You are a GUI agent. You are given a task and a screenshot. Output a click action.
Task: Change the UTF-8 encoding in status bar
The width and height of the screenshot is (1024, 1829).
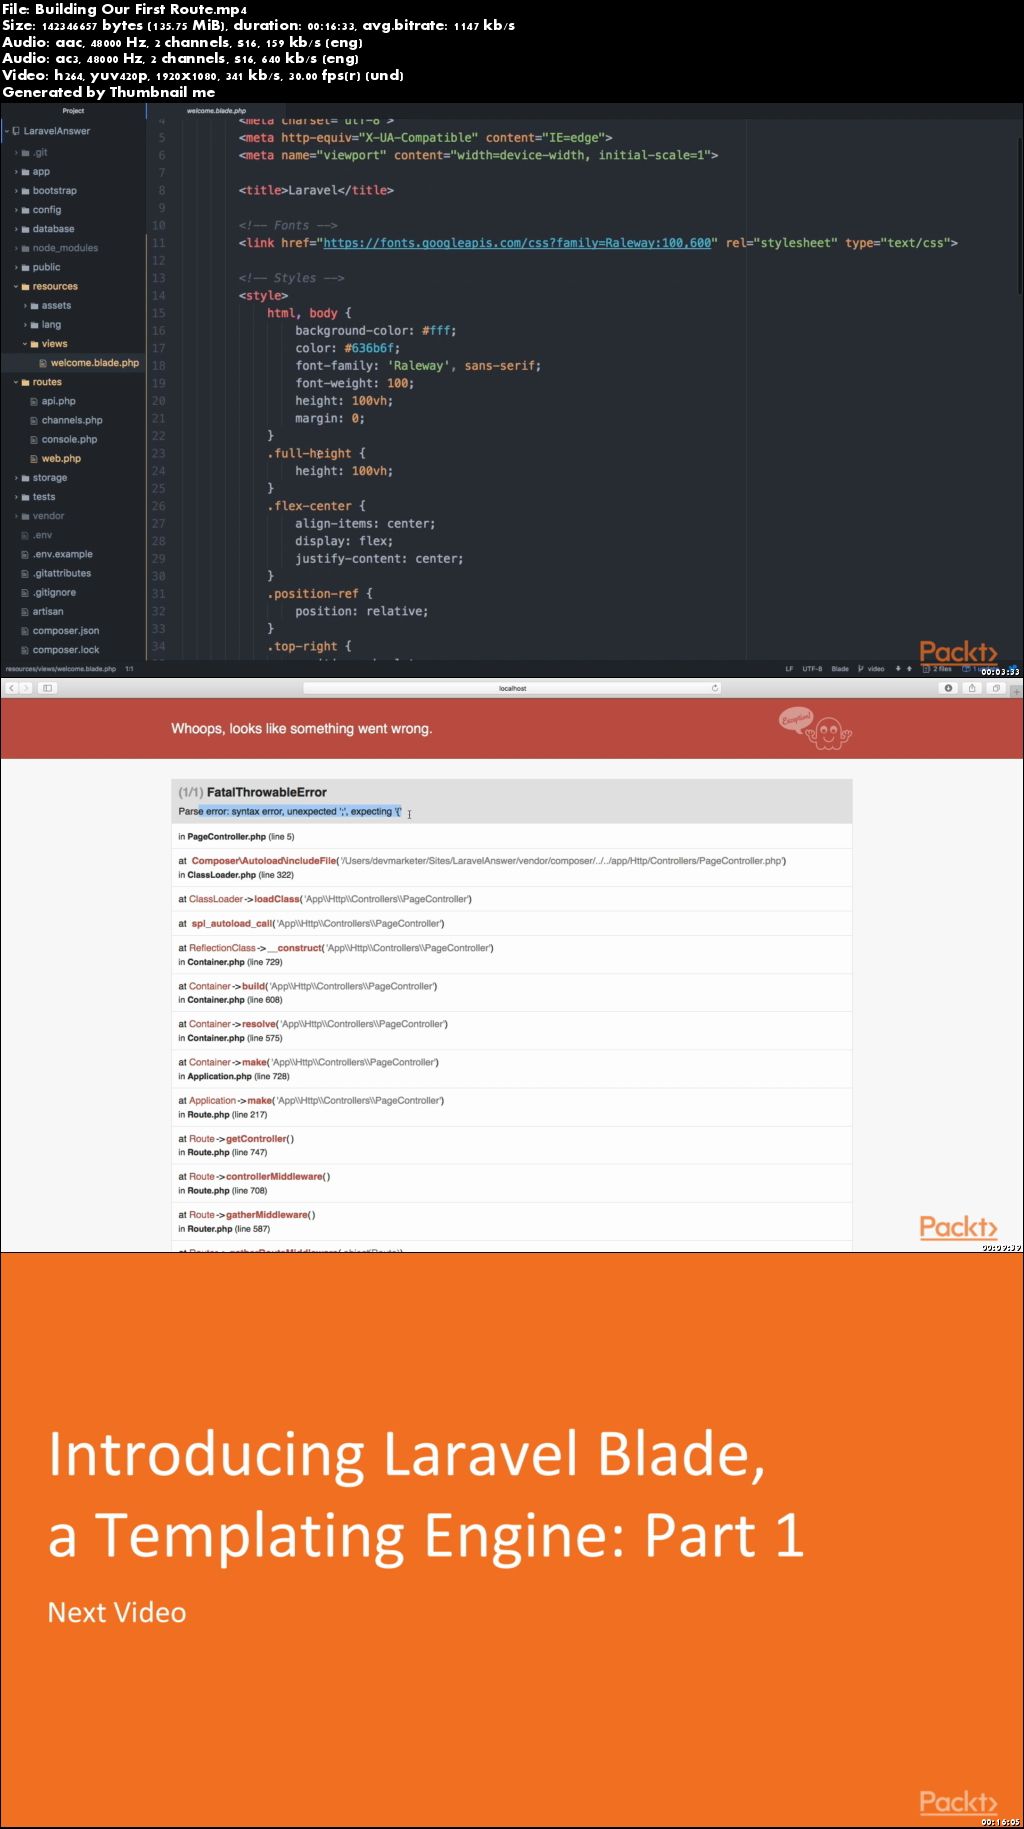pyautogui.click(x=812, y=669)
